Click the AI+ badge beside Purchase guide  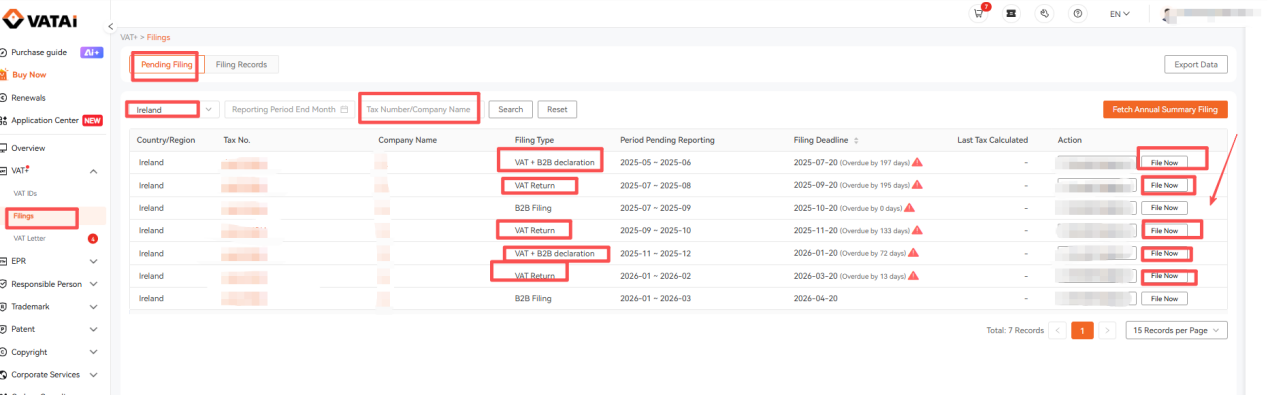pos(92,52)
